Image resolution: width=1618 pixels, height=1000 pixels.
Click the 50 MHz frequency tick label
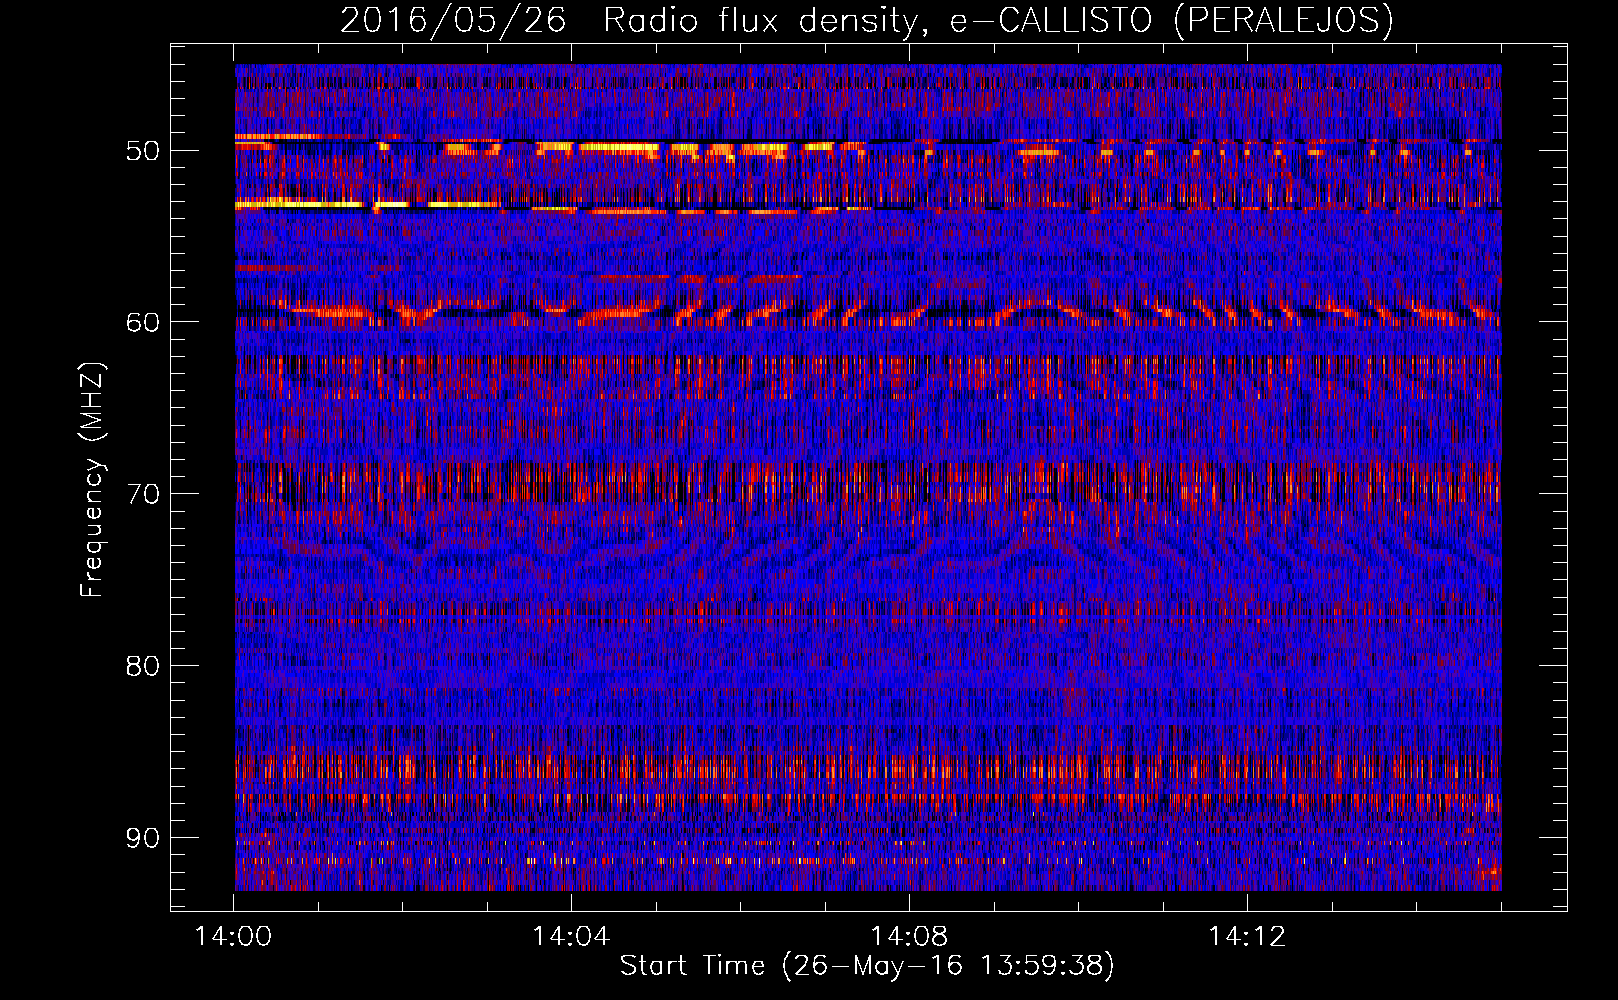142,151
